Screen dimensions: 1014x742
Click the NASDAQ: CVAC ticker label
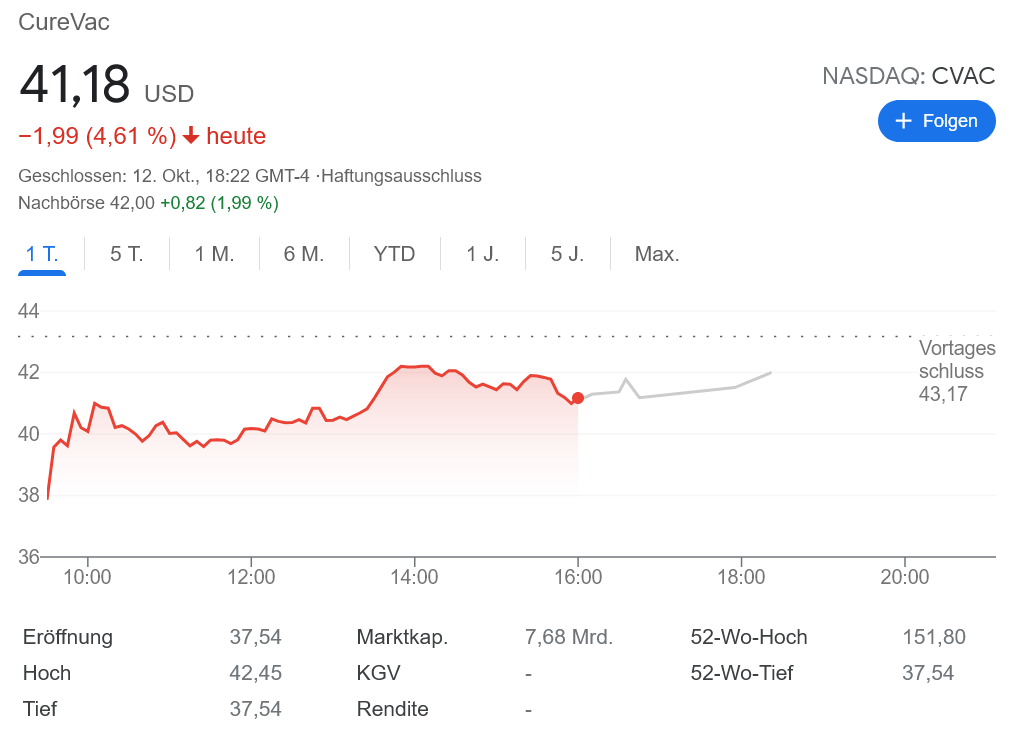[x=908, y=76]
